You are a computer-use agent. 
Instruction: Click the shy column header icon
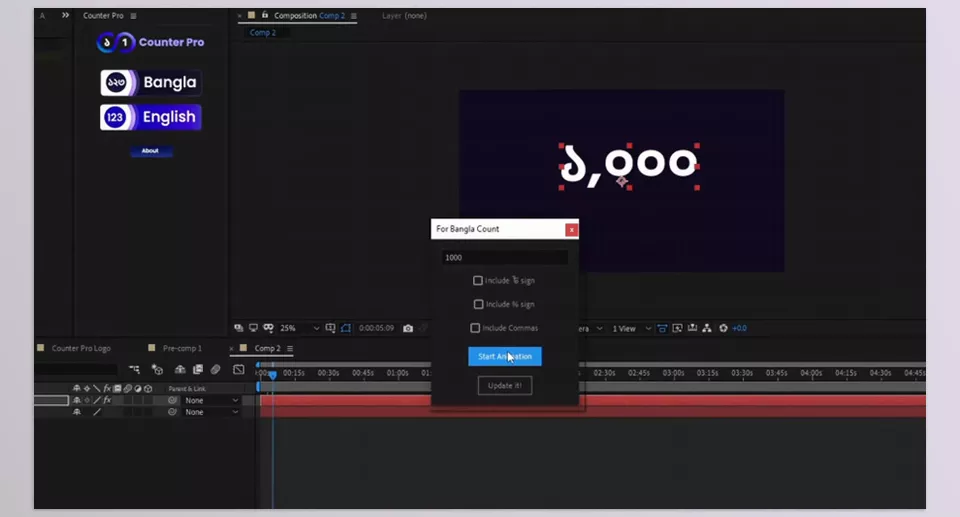pyautogui.click(x=77, y=388)
